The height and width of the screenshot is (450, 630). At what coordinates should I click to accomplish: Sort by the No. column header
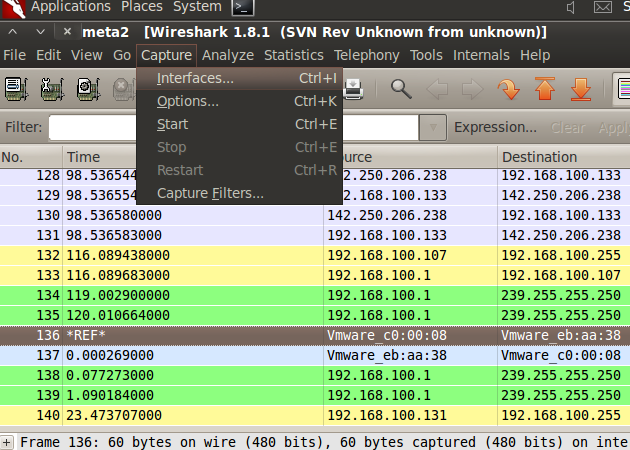point(31,157)
